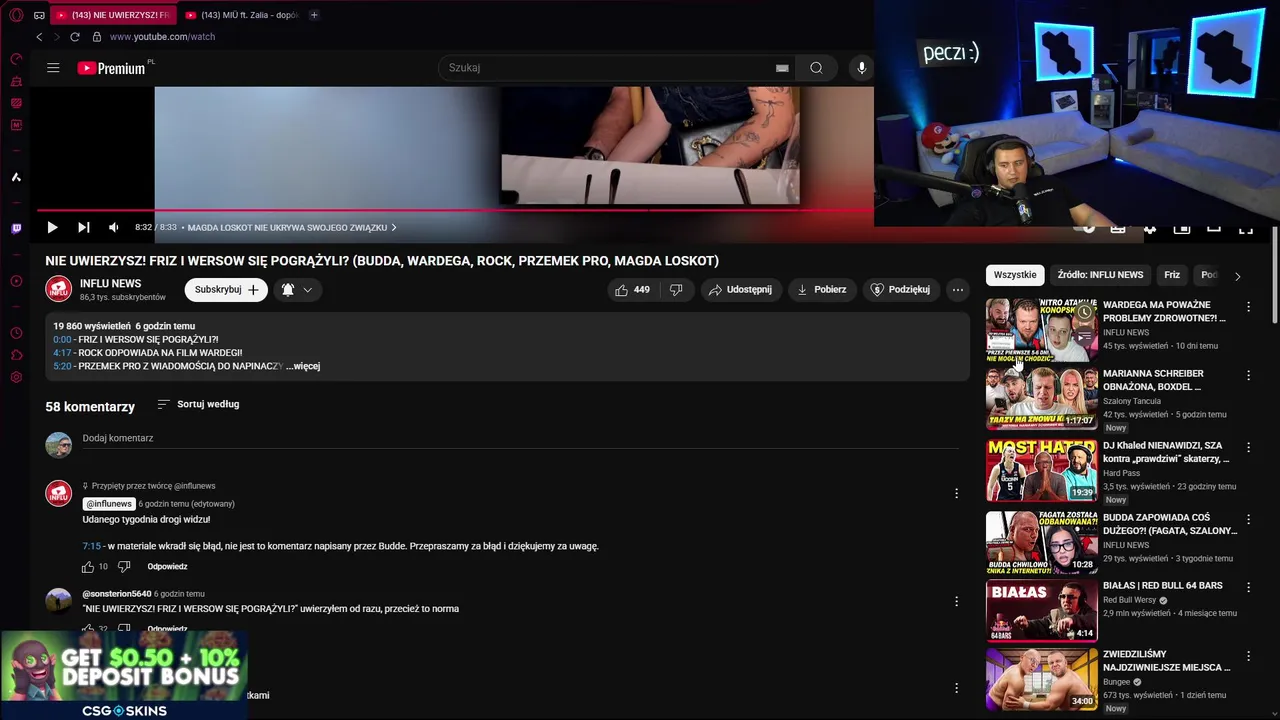Open DJ Khaled NIENAWIDZI video title
Viewport: 1280px width, 720px height.
click(x=1165, y=452)
